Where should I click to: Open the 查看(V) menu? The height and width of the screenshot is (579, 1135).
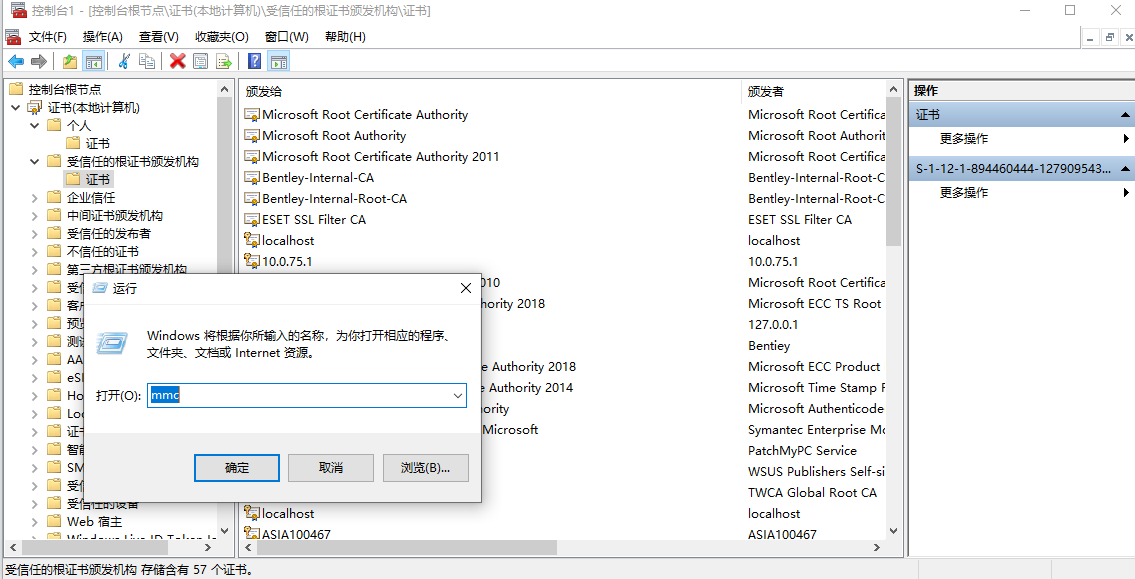pyautogui.click(x=159, y=37)
